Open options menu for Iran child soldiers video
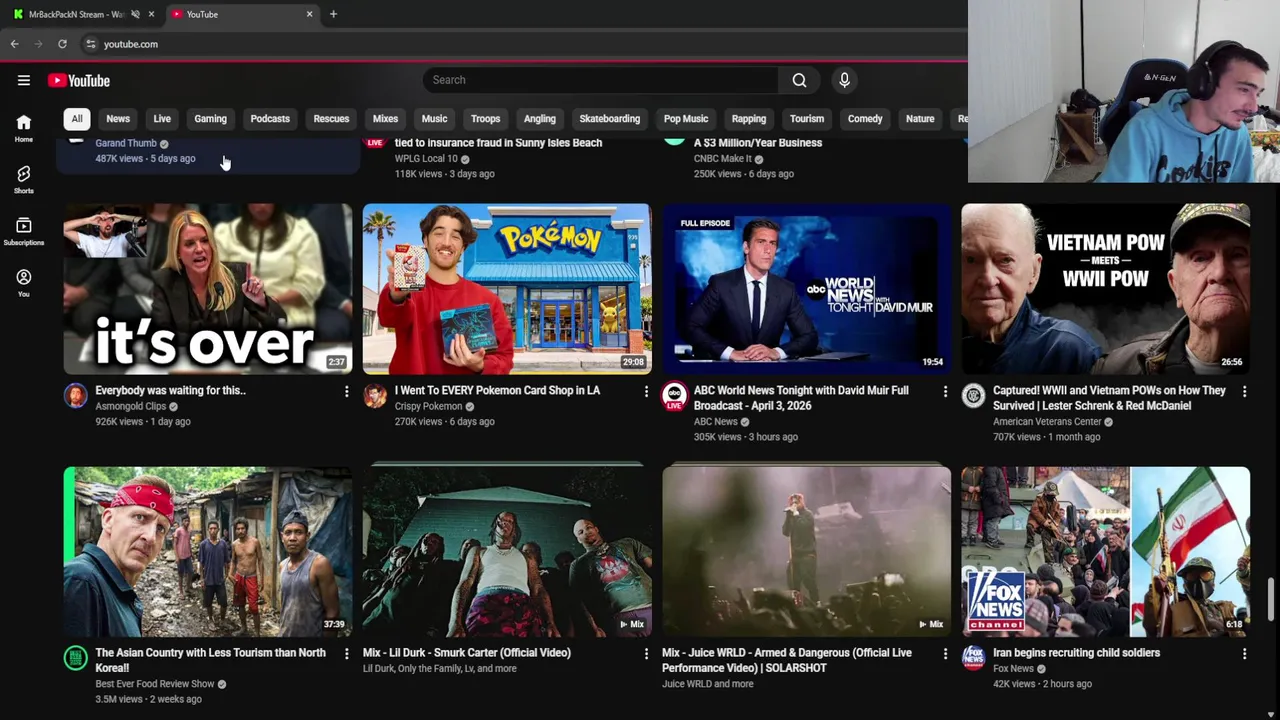This screenshot has width=1280, height=720. (1244, 653)
